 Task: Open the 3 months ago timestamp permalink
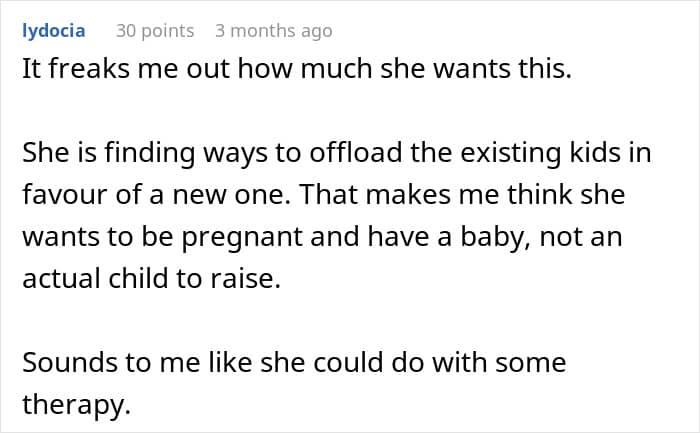[x=274, y=31]
